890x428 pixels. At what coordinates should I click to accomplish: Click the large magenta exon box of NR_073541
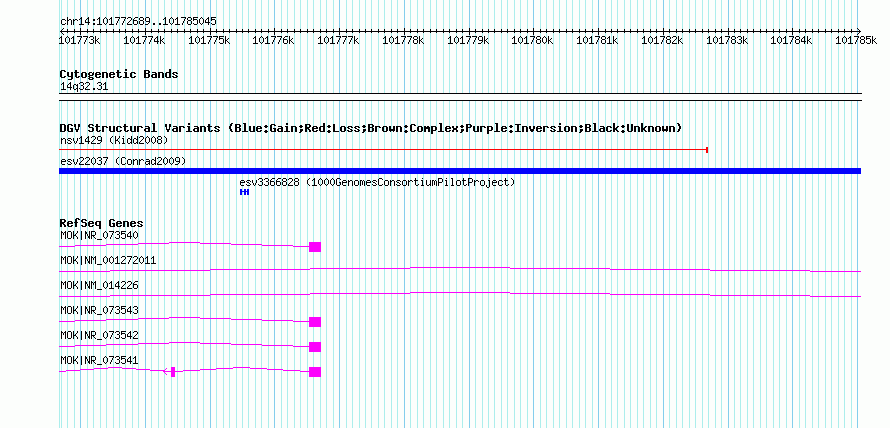pos(315,372)
